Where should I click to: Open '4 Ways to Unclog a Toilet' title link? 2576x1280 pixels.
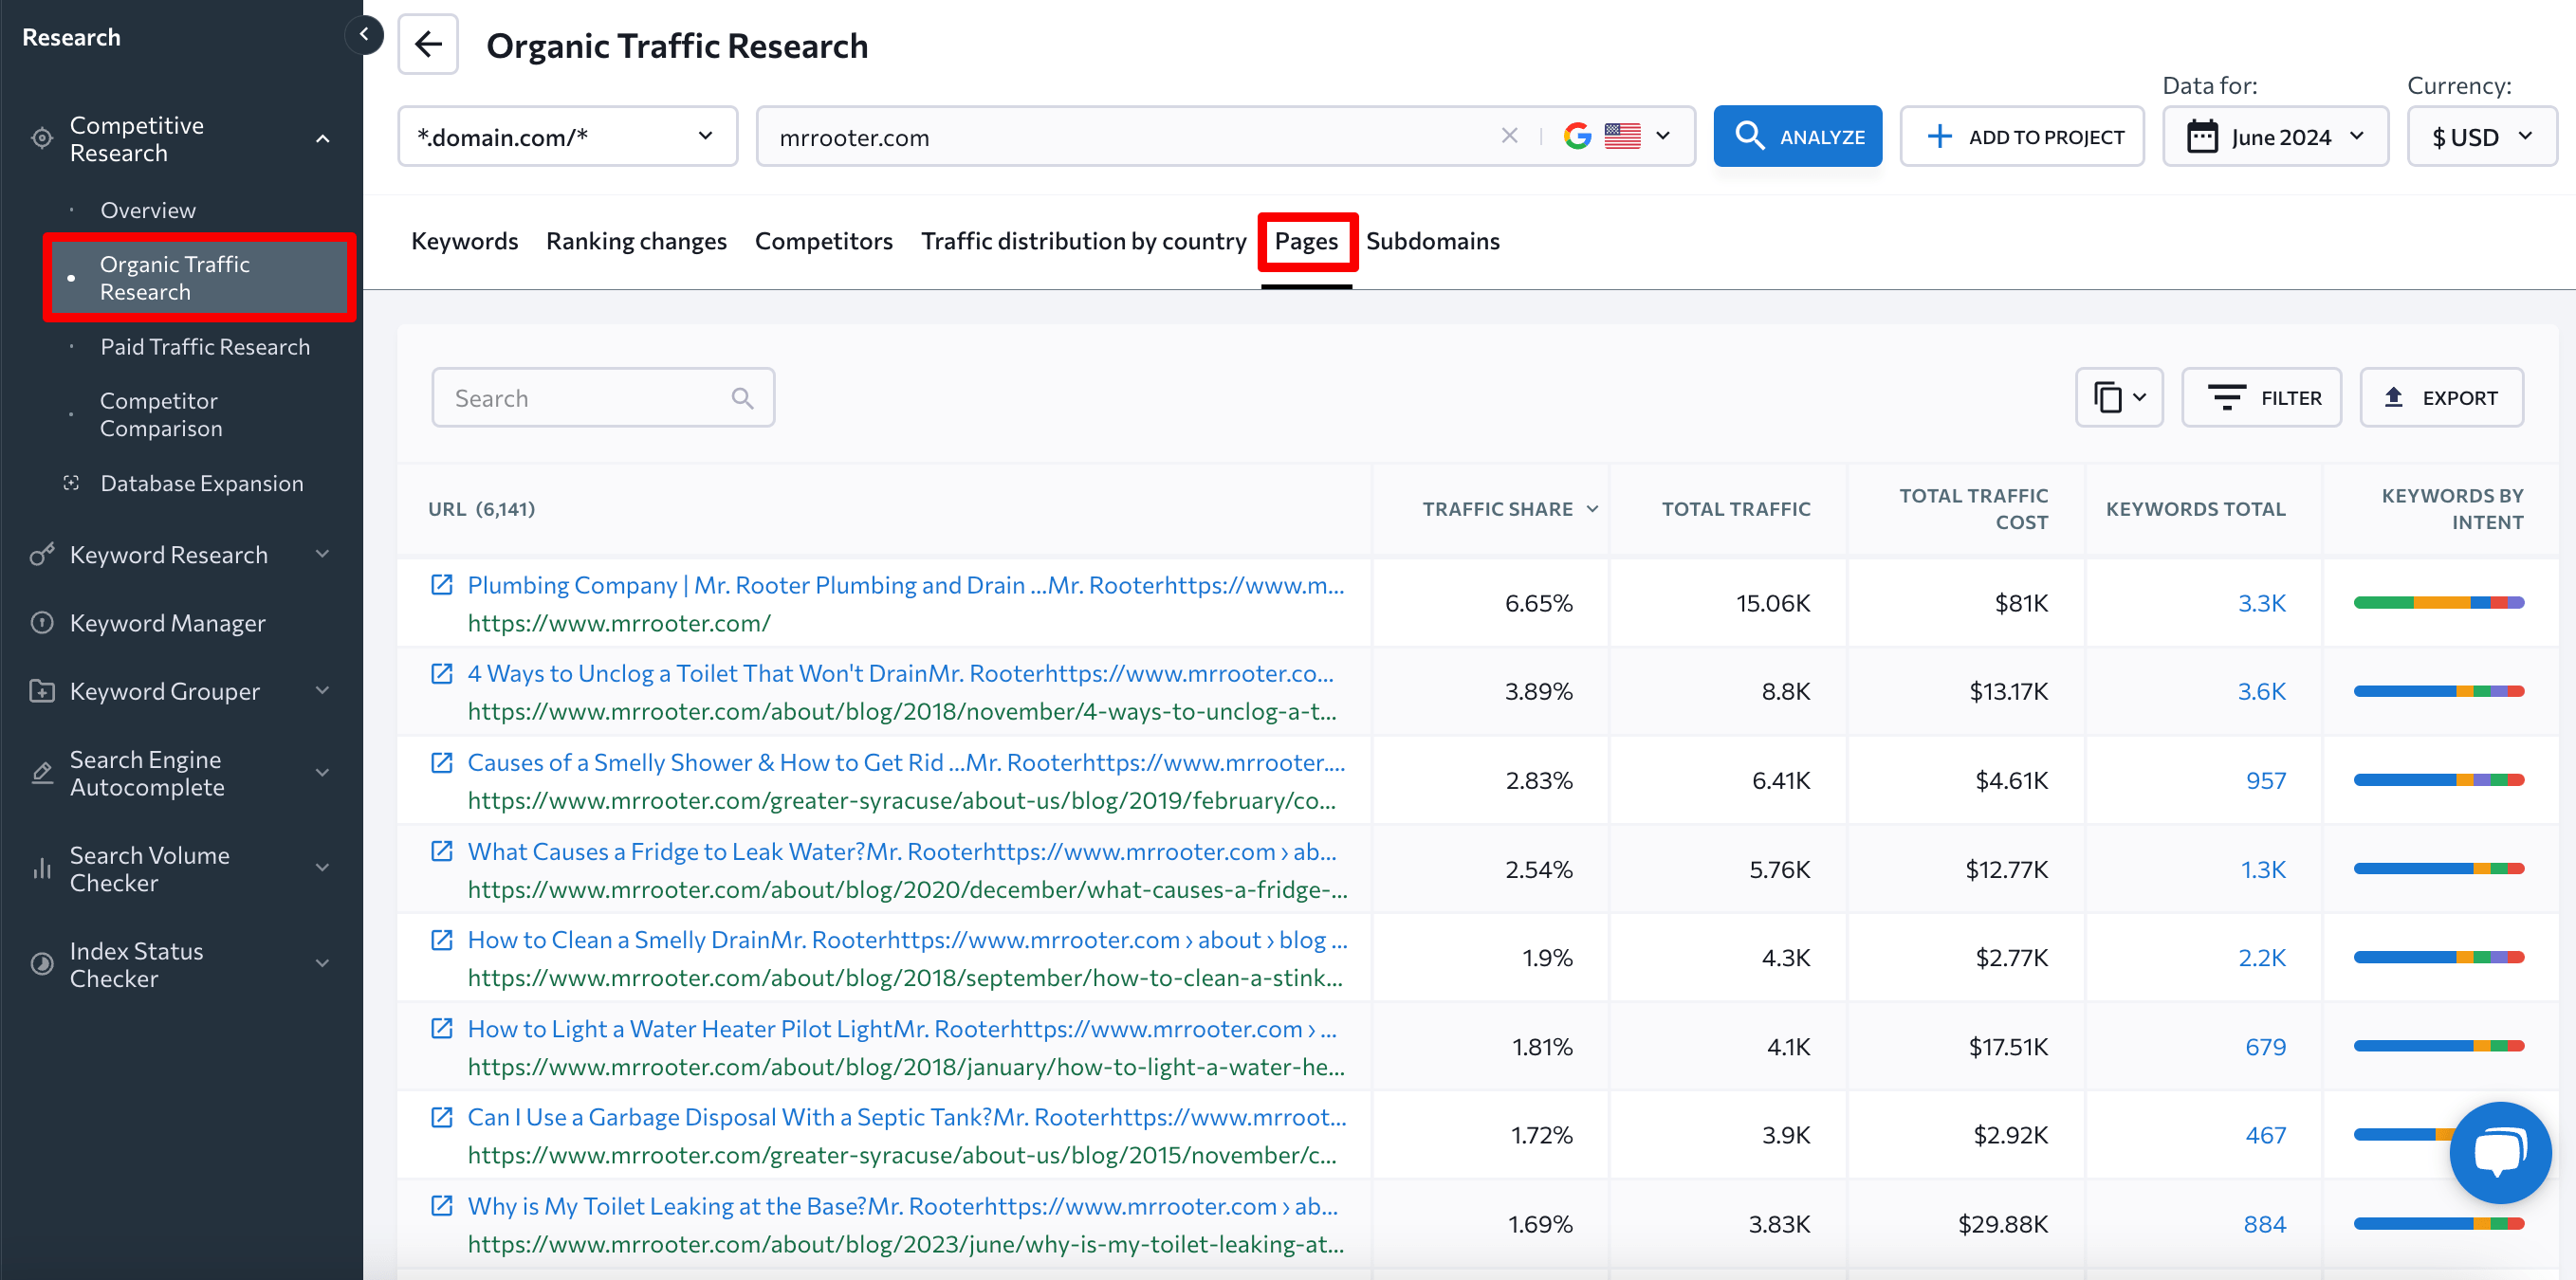point(900,673)
